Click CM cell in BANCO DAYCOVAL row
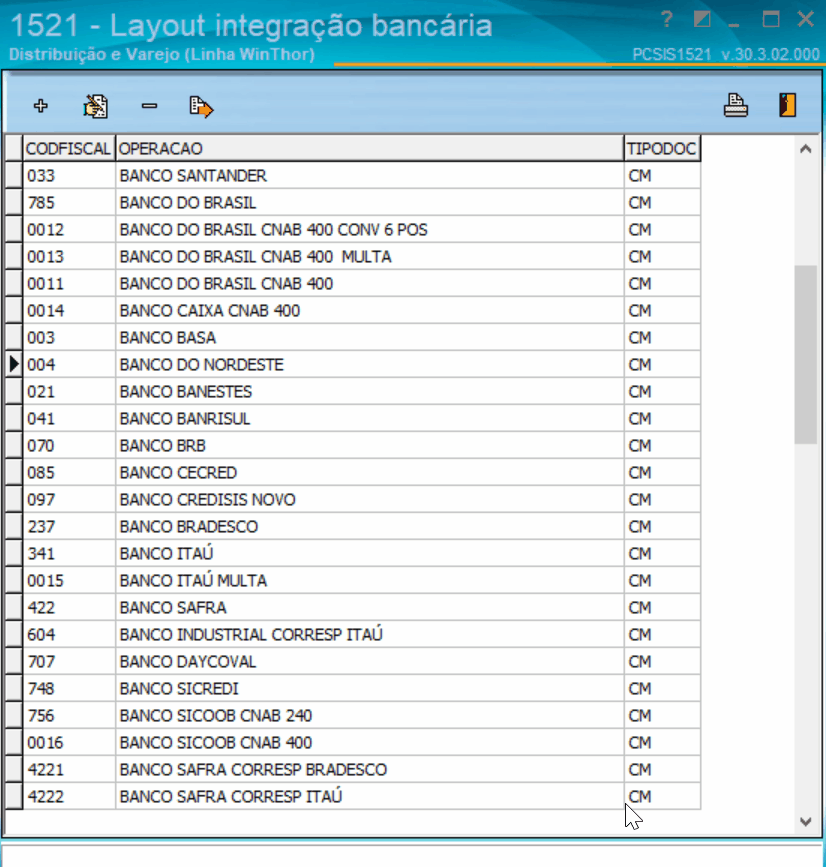 pos(662,661)
